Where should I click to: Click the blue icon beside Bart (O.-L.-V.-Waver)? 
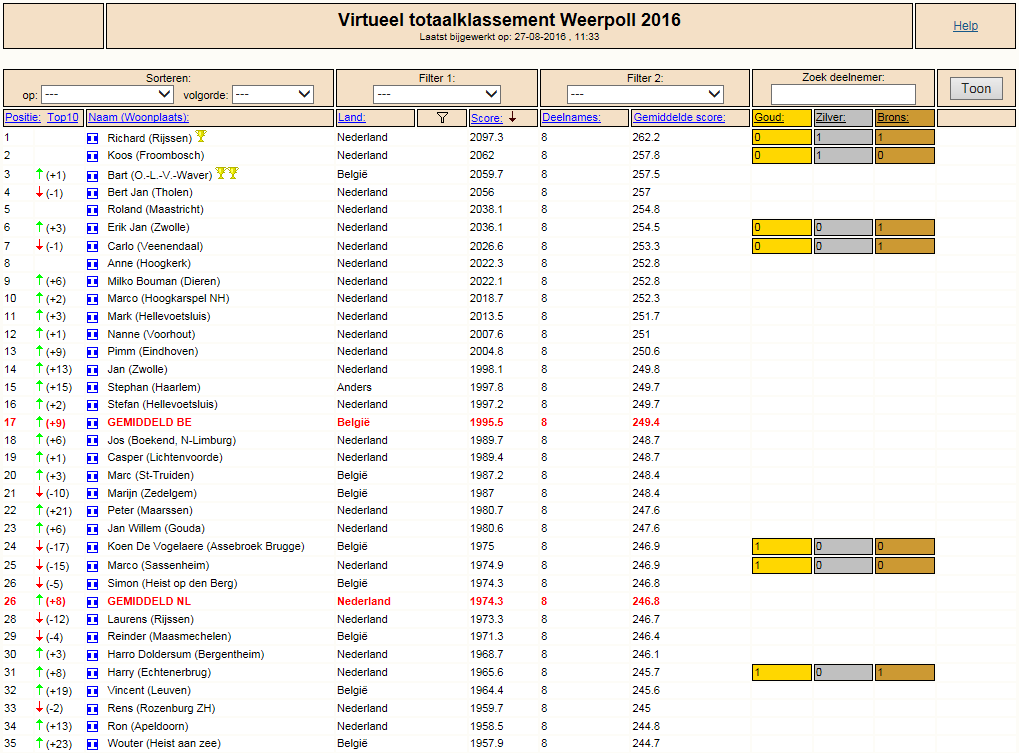pyautogui.click(x=92, y=175)
